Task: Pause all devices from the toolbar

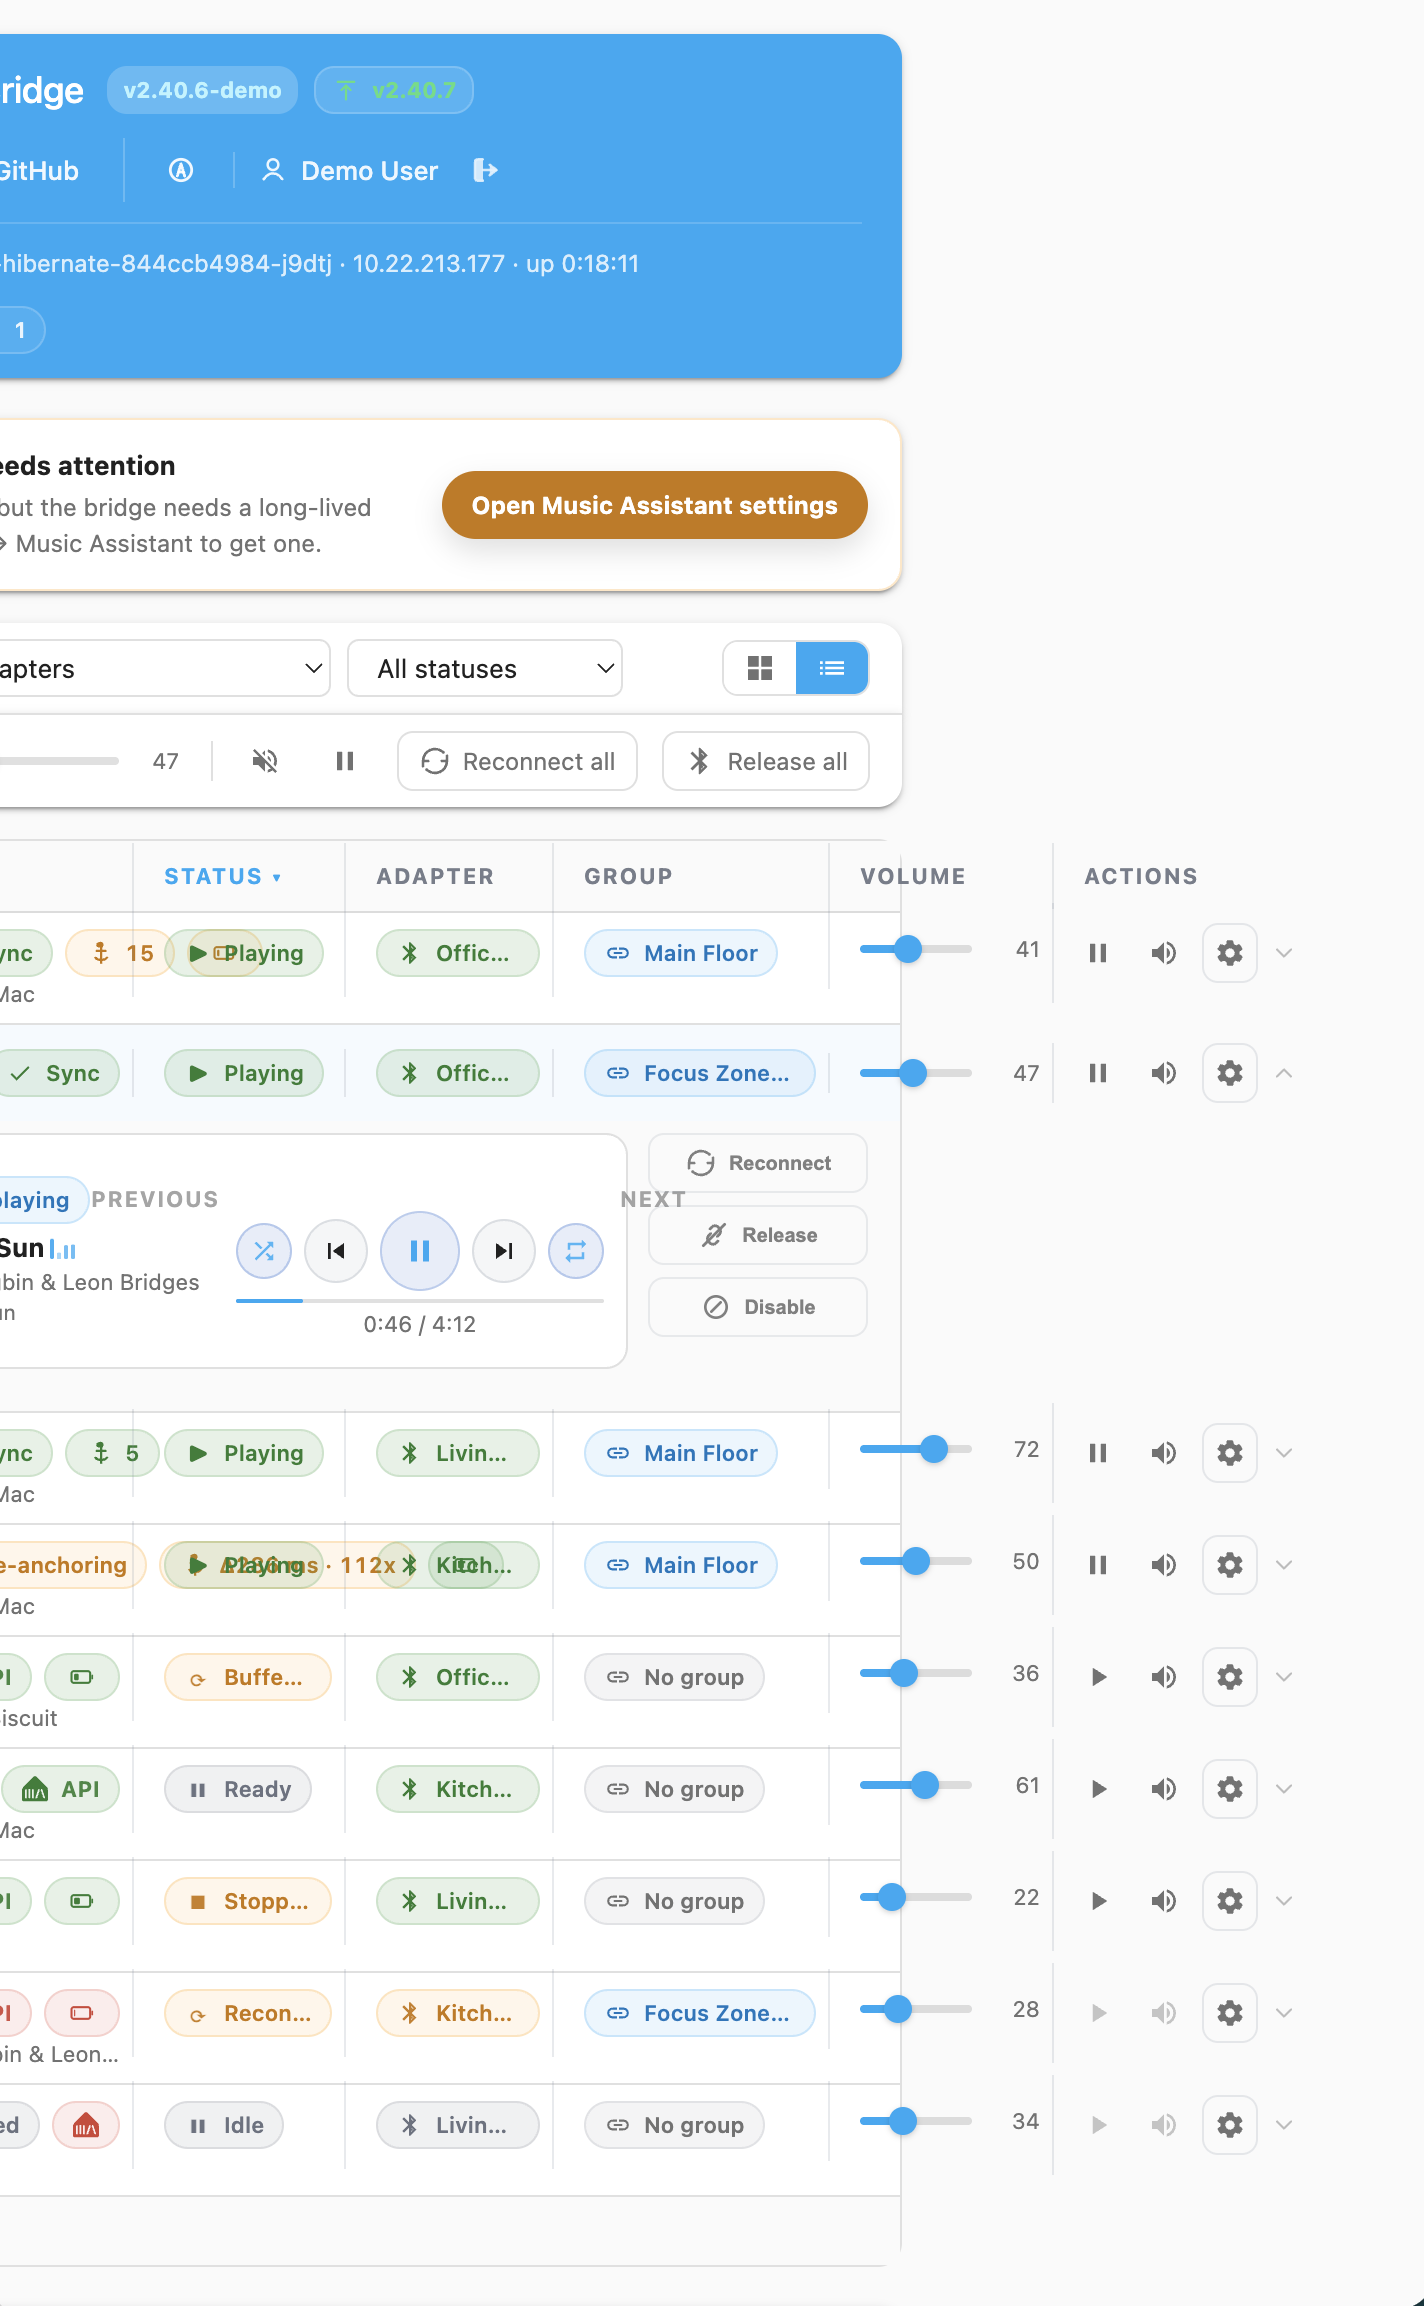Action: click(345, 762)
